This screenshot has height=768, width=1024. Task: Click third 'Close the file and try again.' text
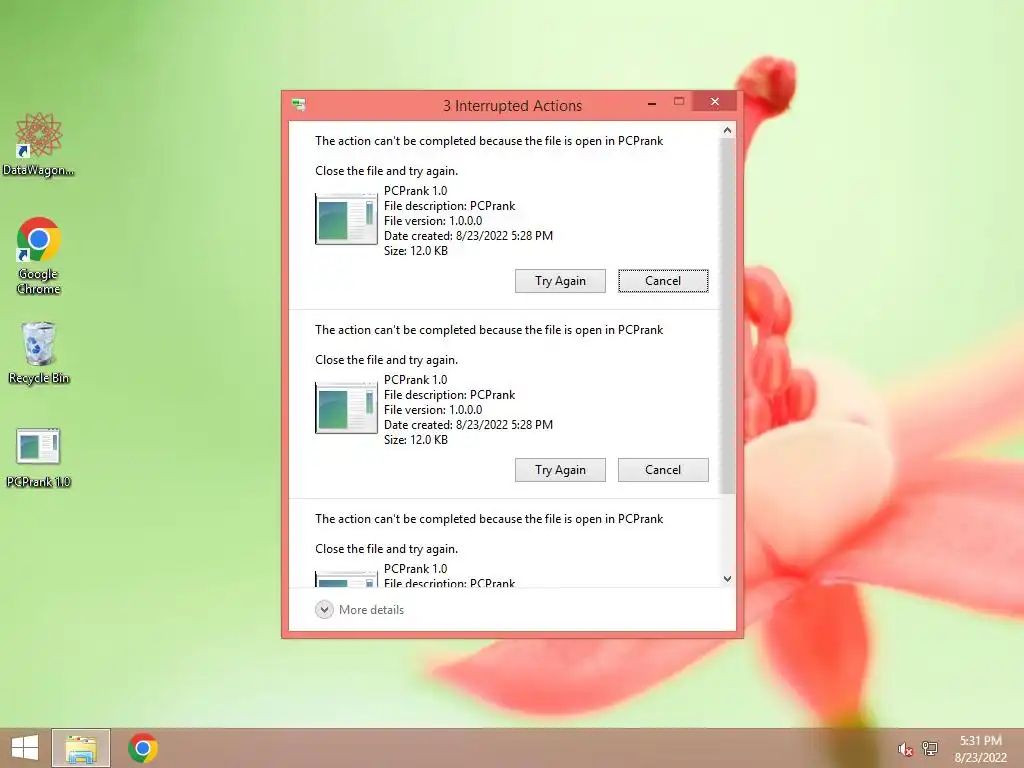[x=387, y=549]
